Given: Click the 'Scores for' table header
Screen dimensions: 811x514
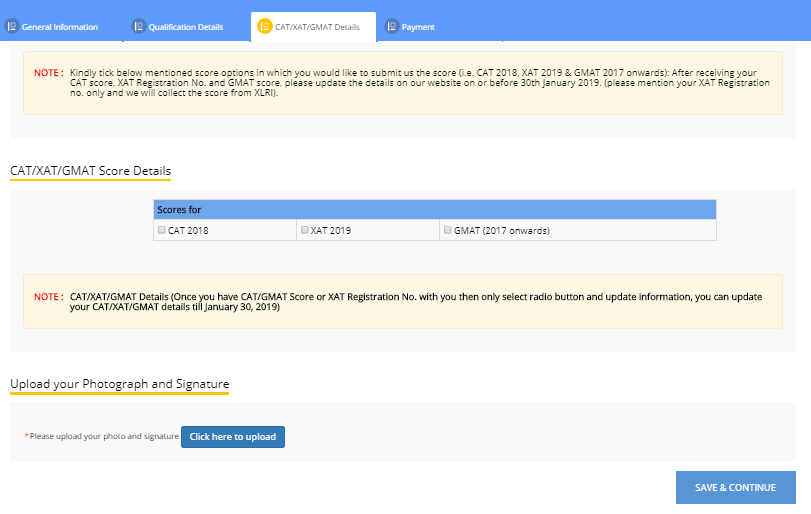Looking at the screenshot, I should (x=435, y=209).
